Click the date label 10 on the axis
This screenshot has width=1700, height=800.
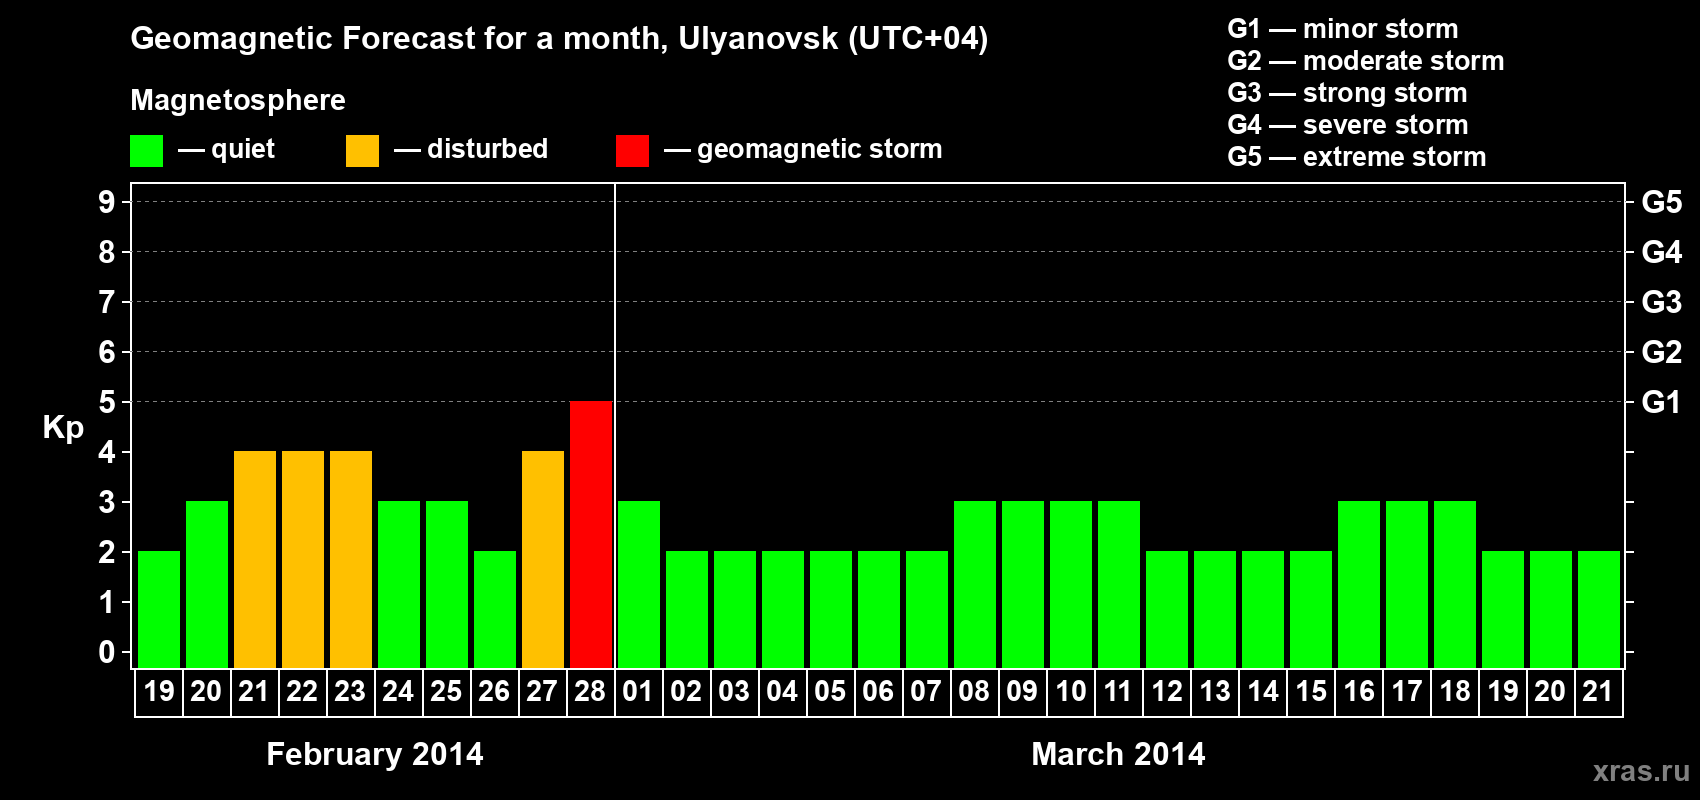pyautogui.click(x=1070, y=692)
